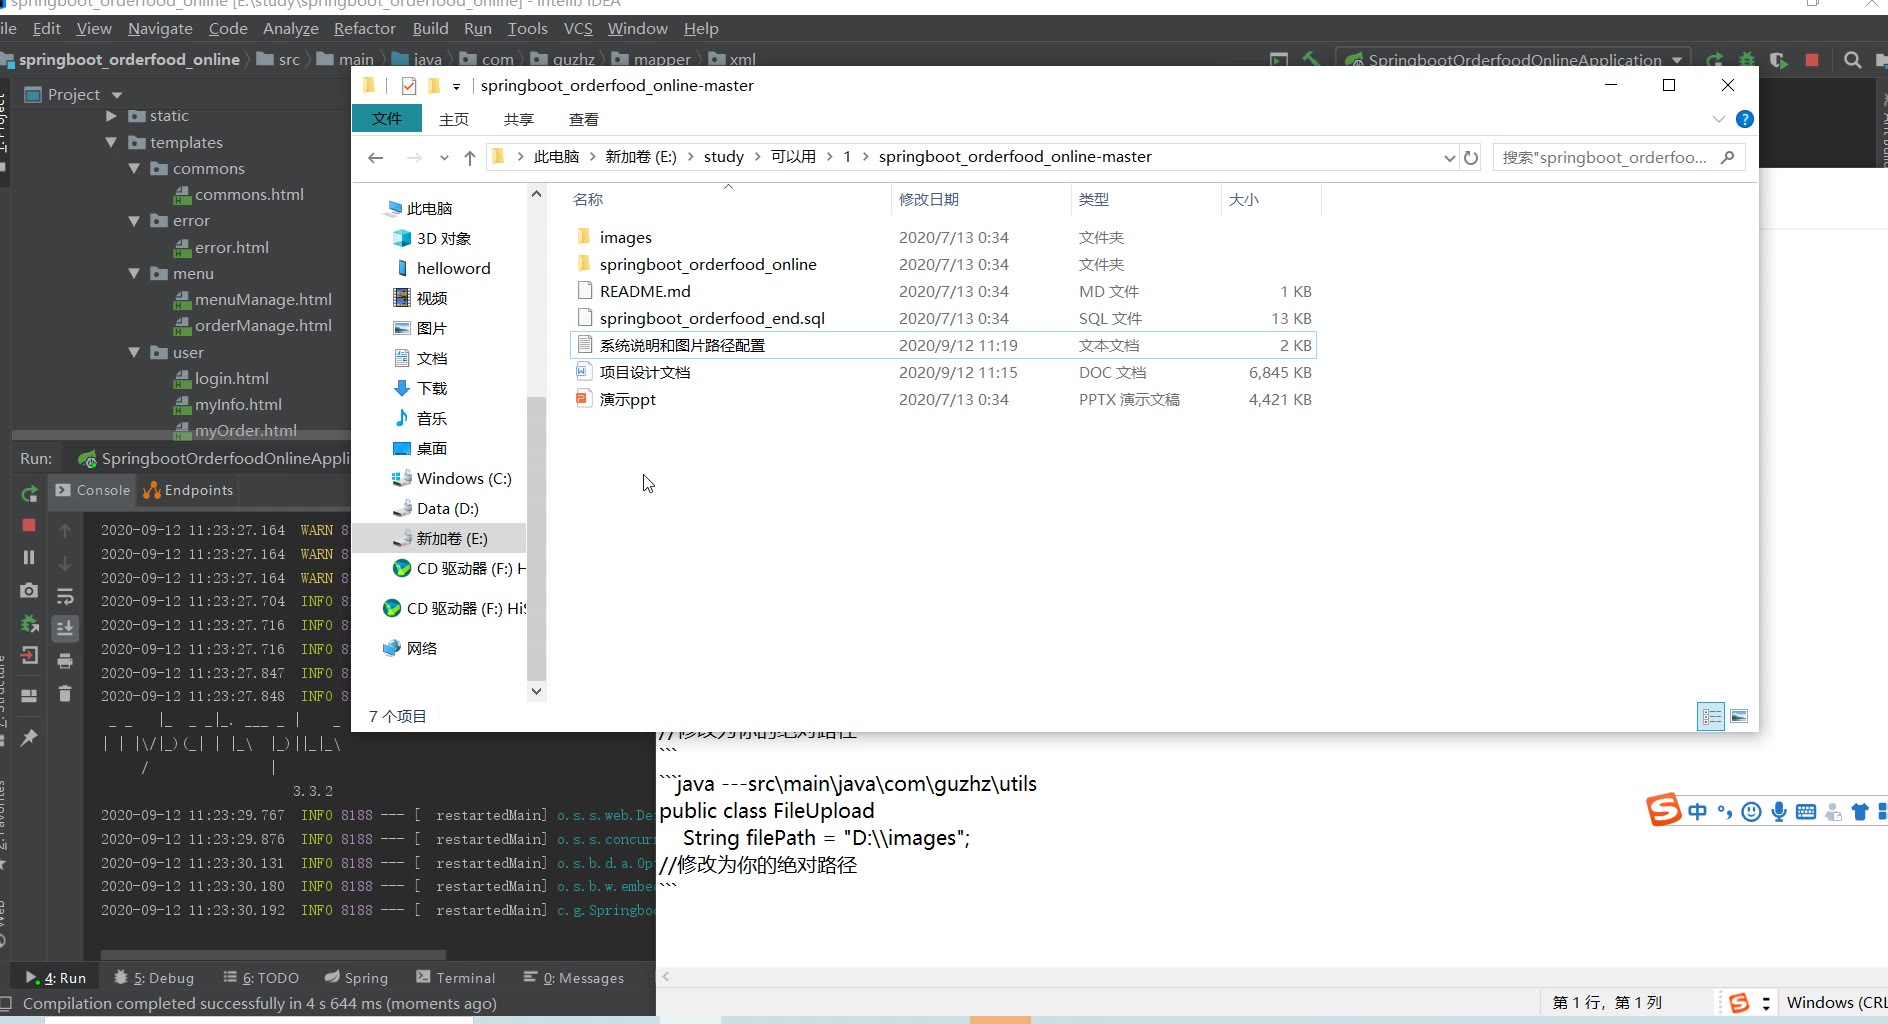Screen dimensions: 1888x1024
Task: Sort files by 名称 column header
Action: pyautogui.click(x=588, y=199)
